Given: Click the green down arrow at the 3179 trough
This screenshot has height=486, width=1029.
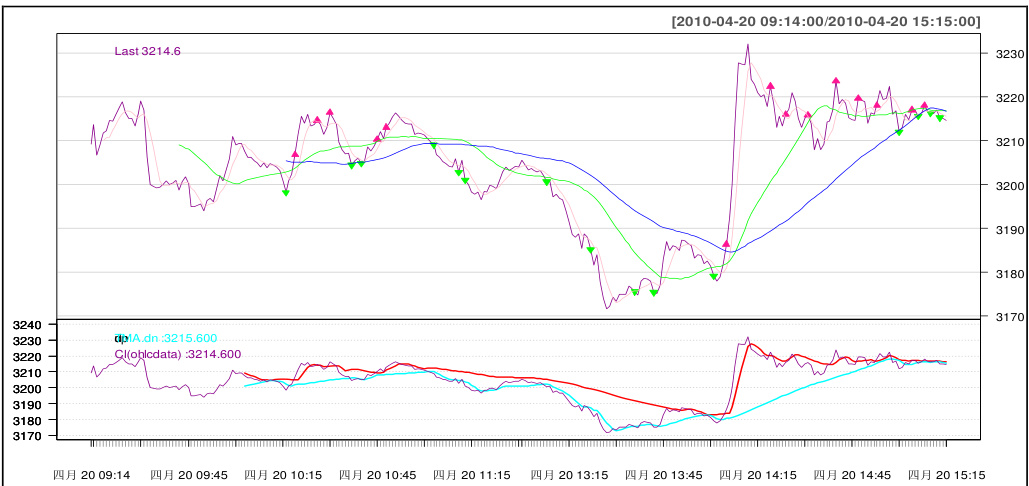Looking at the screenshot, I should [714, 276].
